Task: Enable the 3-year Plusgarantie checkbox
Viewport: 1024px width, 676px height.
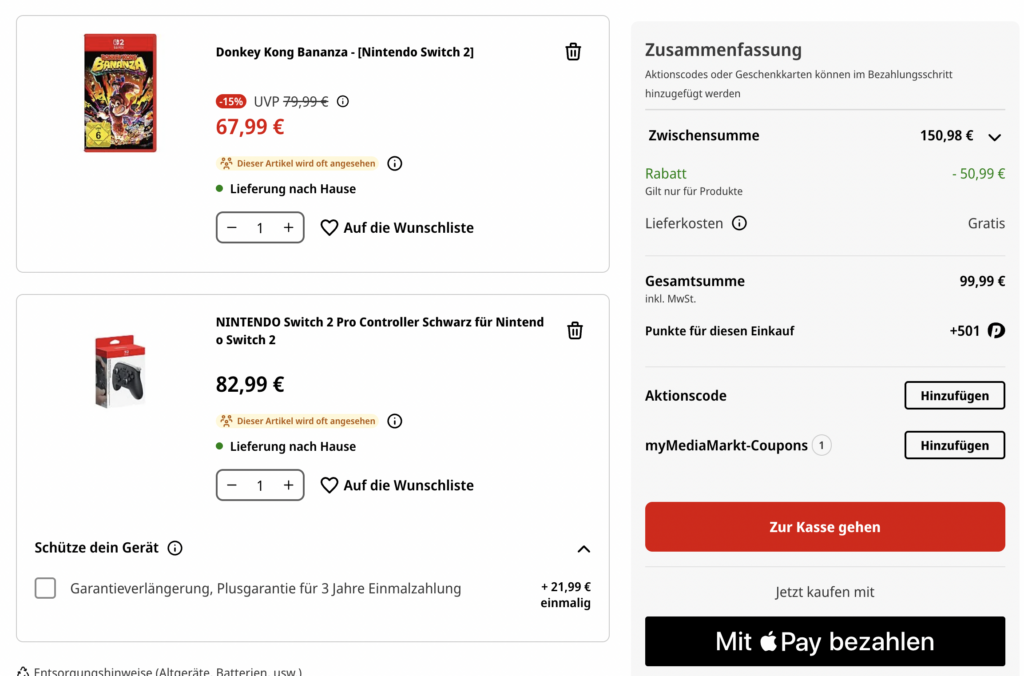Action: tap(45, 588)
